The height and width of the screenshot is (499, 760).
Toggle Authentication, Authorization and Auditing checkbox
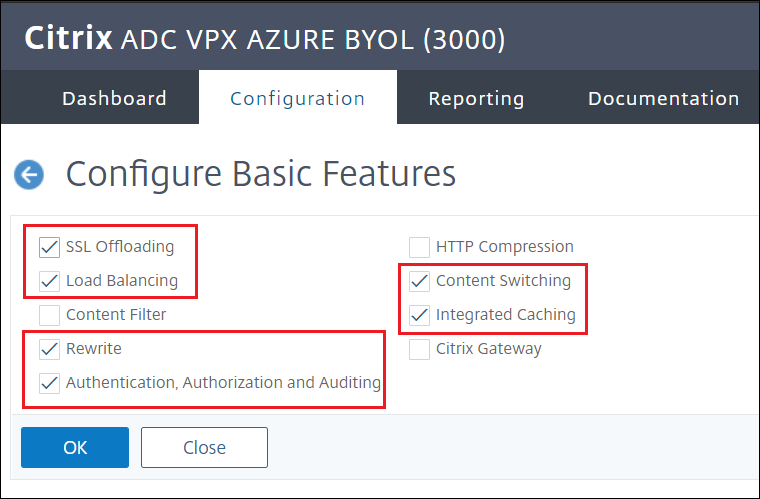[49, 382]
